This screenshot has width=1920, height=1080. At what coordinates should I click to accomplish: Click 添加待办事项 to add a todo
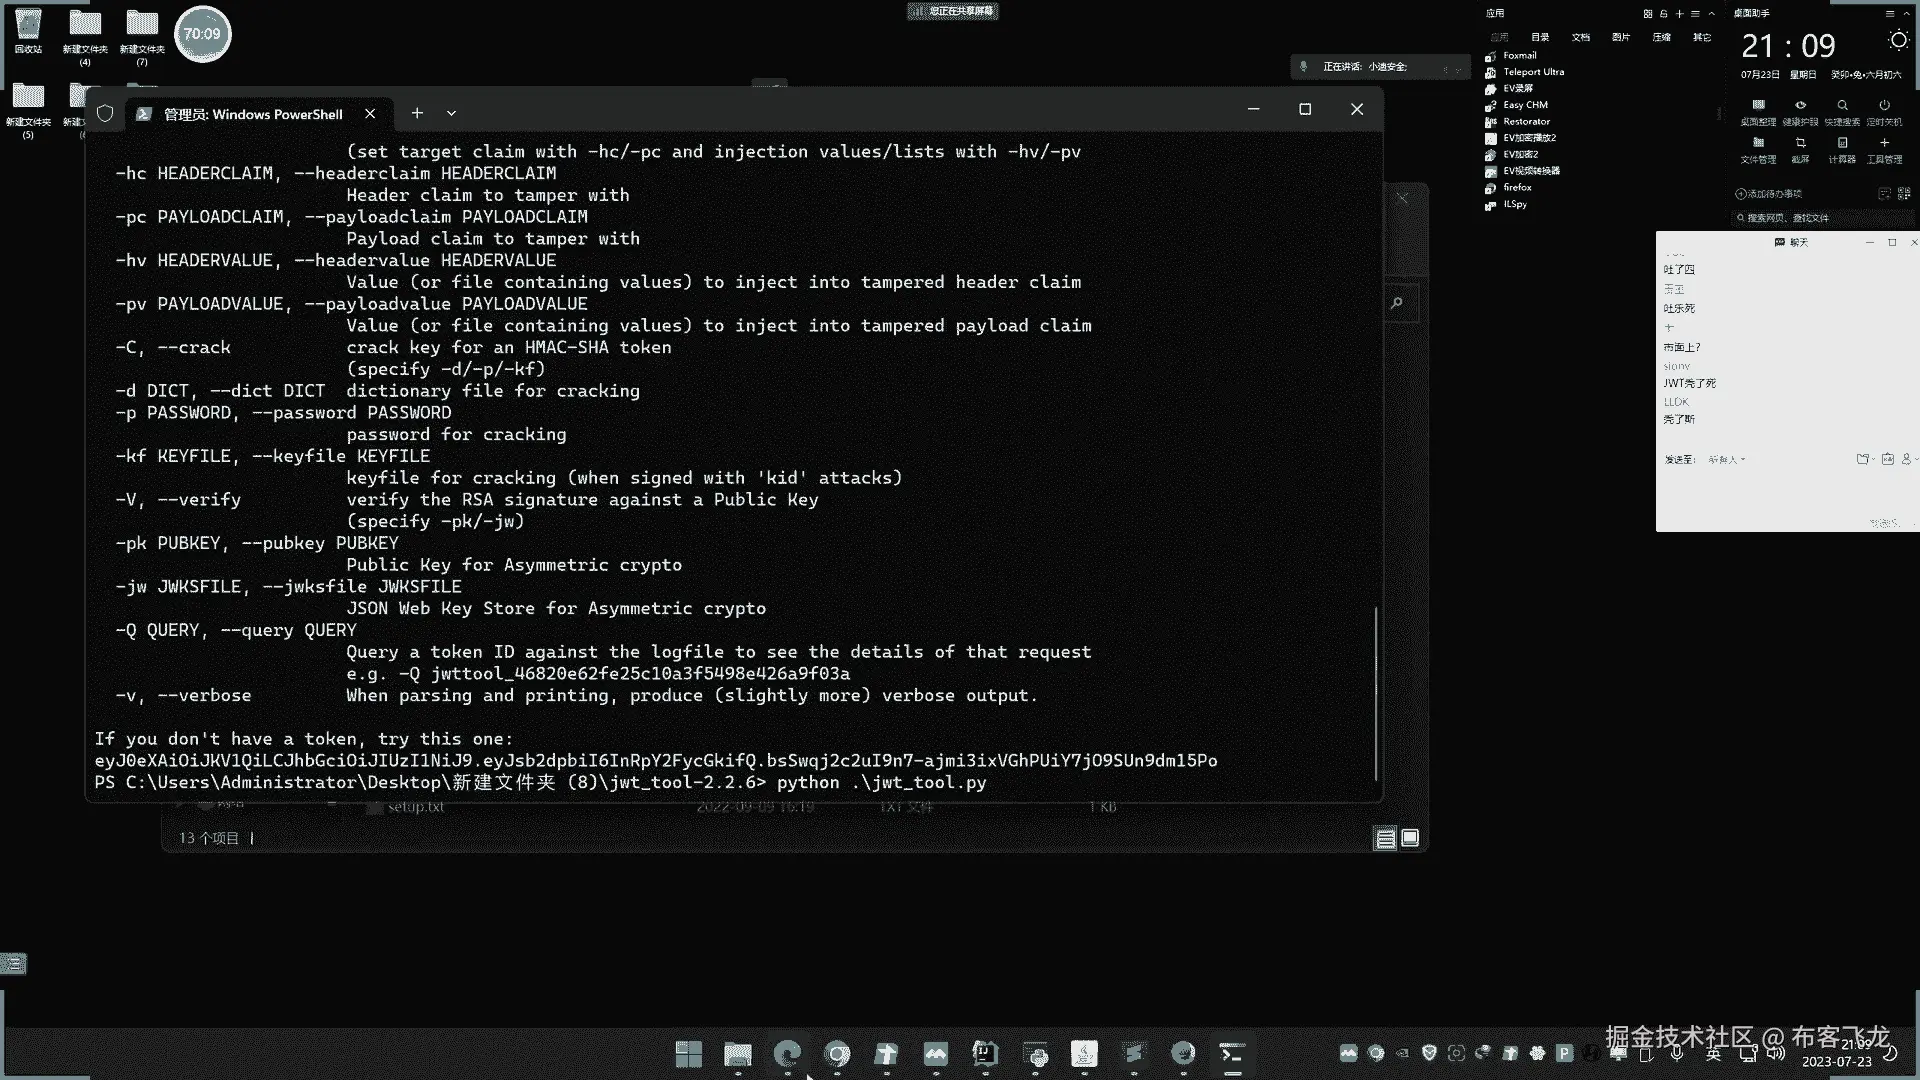(1768, 194)
